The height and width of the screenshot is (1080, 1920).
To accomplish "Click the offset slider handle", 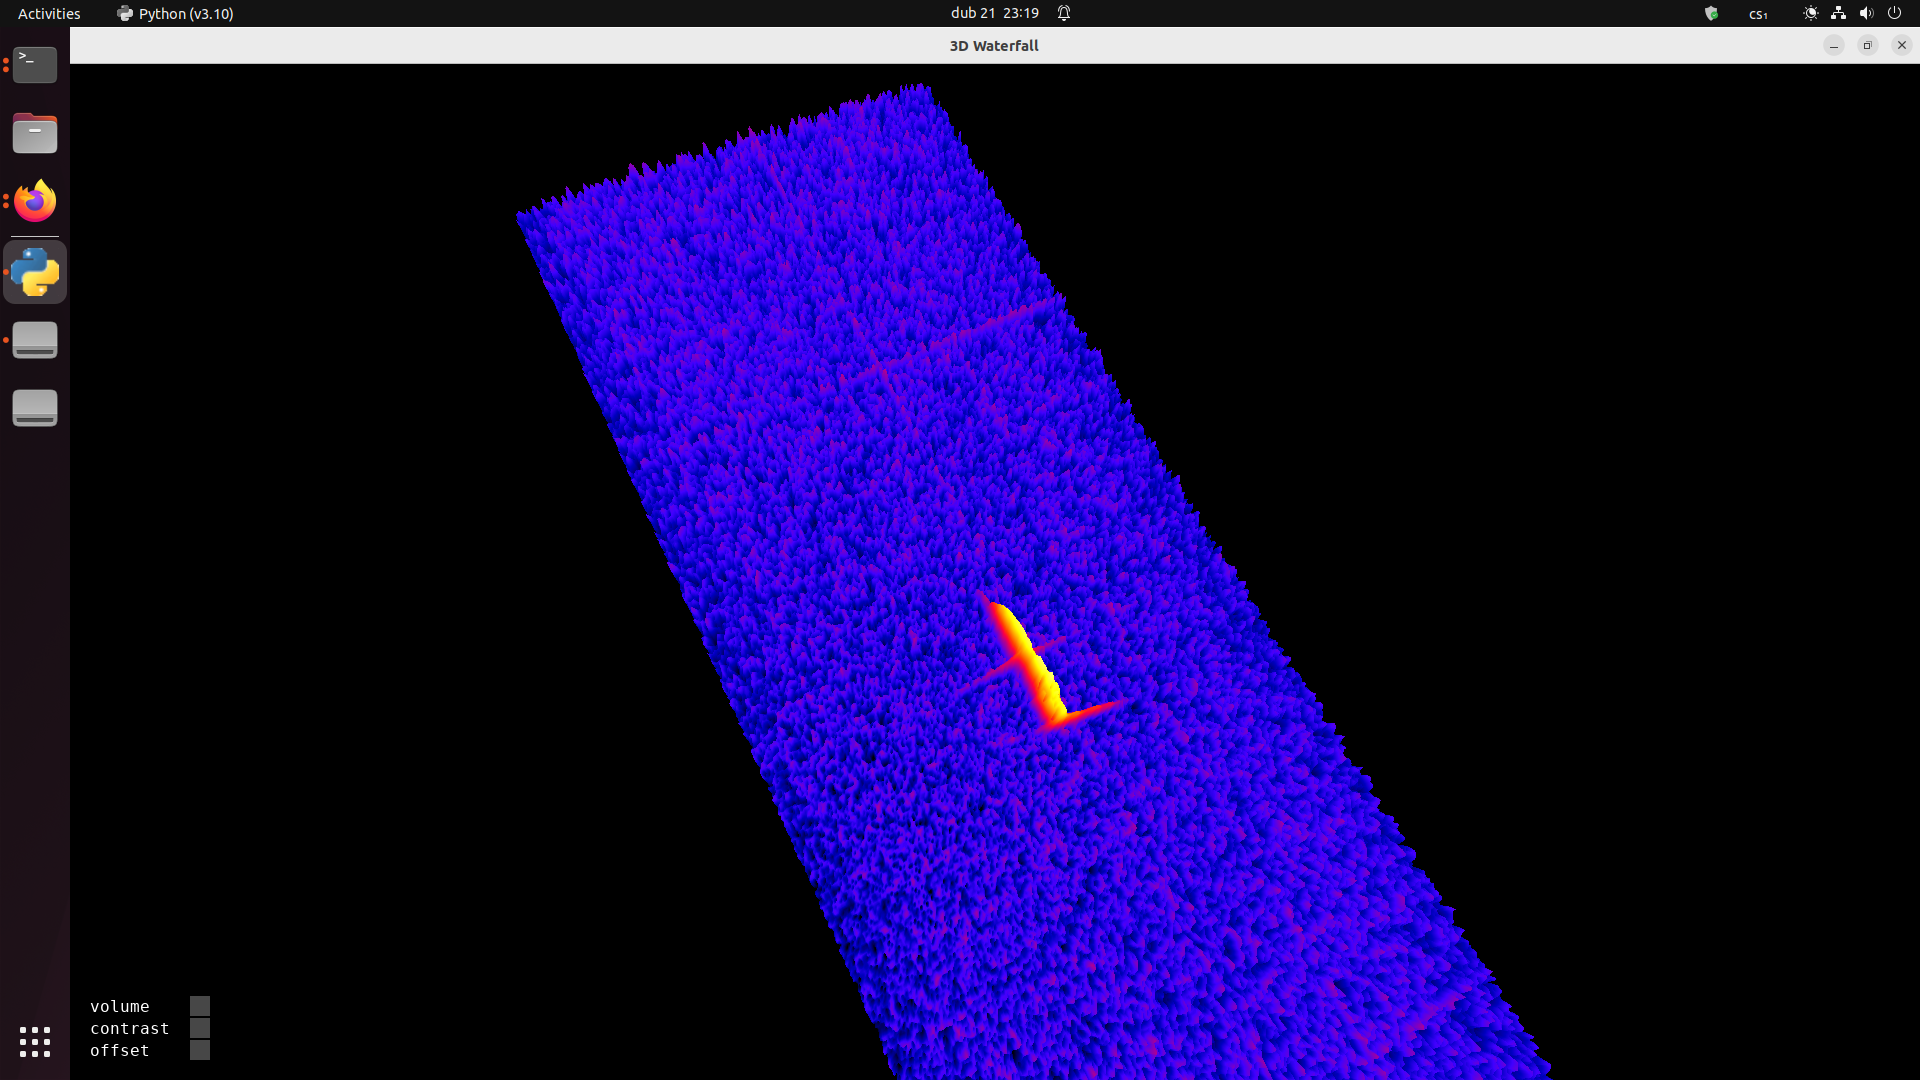I will coord(200,1050).
